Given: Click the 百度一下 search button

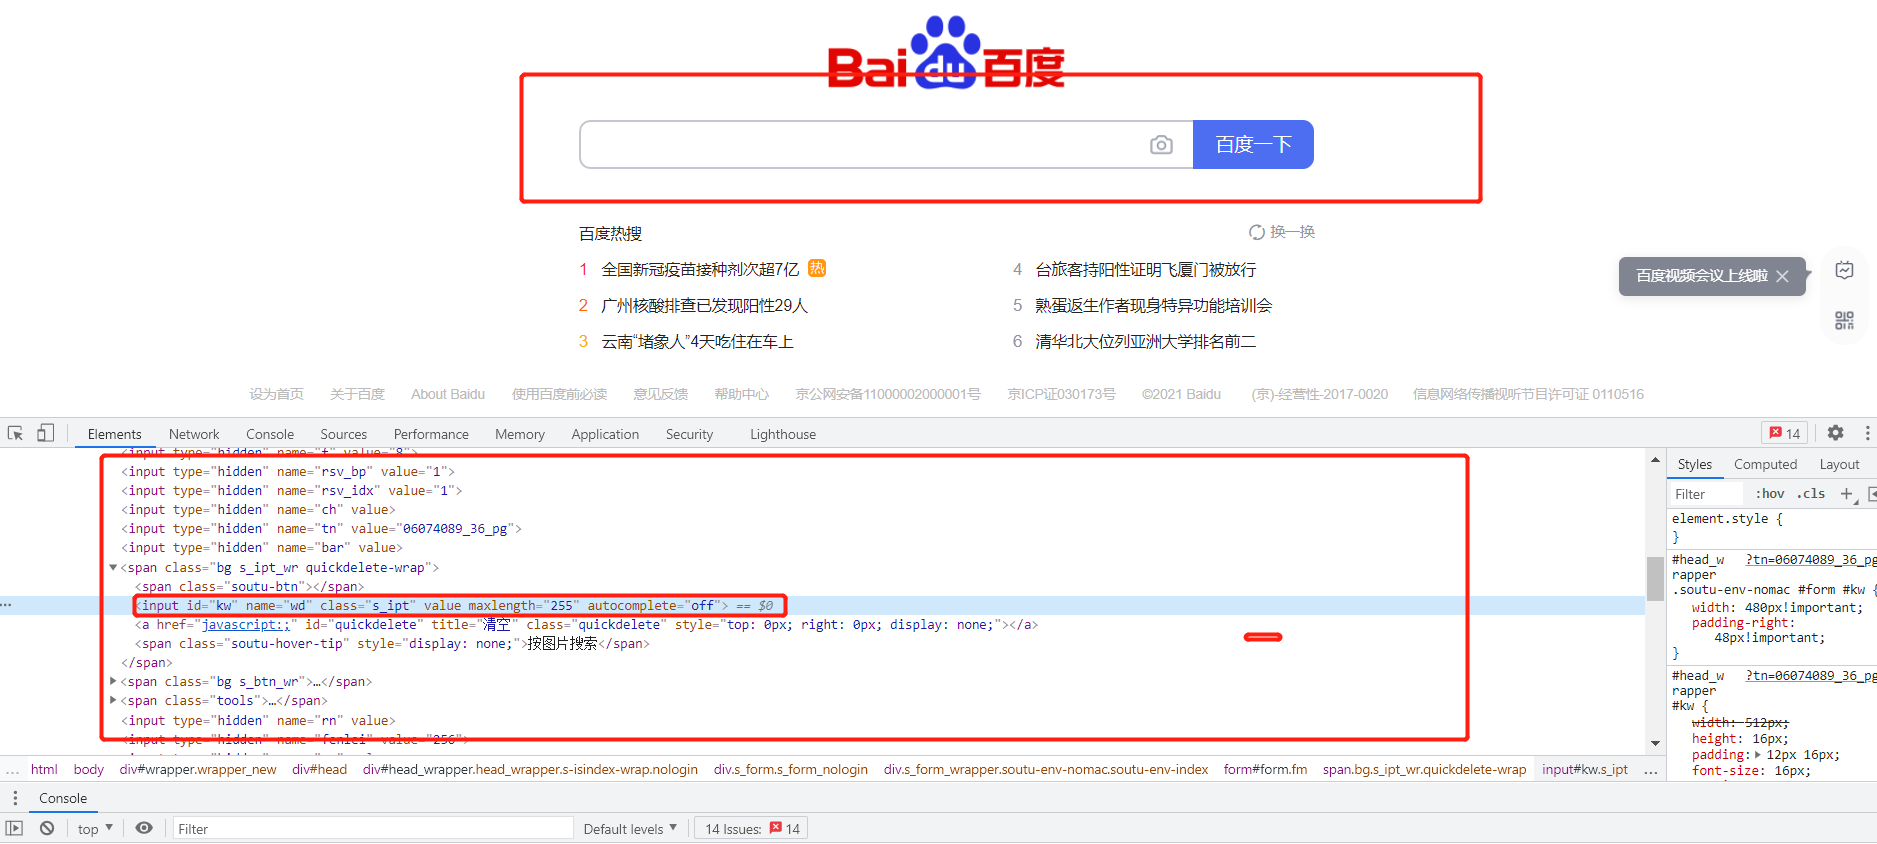Looking at the screenshot, I should 1253,145.
